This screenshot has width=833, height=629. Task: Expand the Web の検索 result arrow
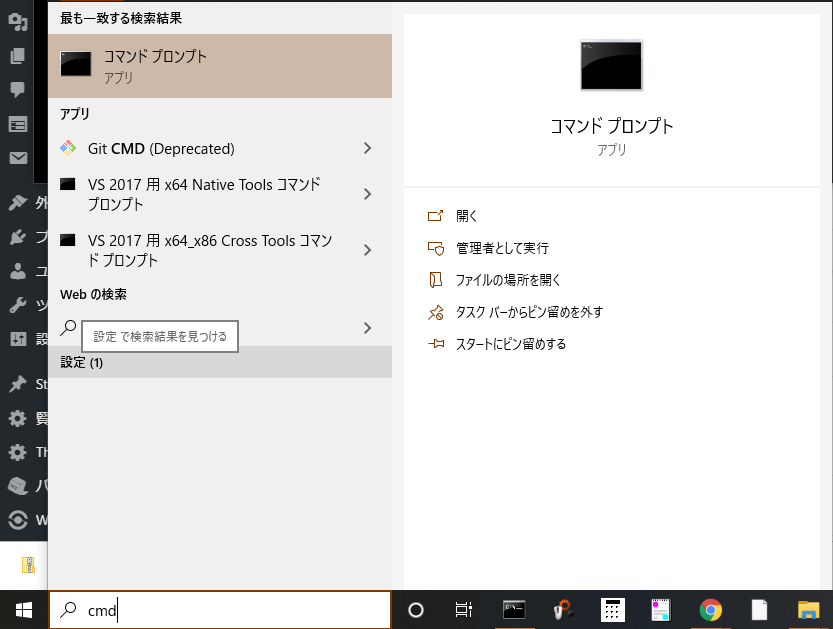pos(367,328)
